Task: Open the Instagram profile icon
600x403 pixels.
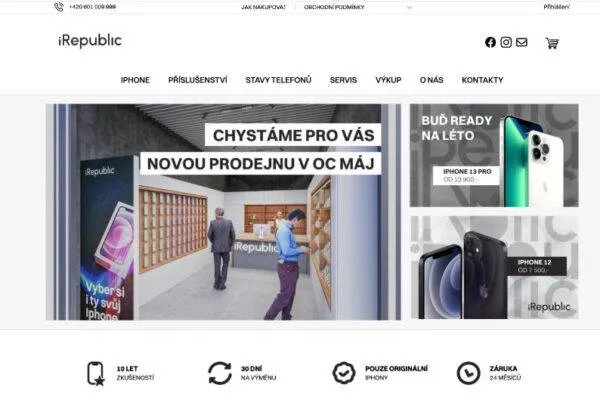Action: click(x=506, y=42)
